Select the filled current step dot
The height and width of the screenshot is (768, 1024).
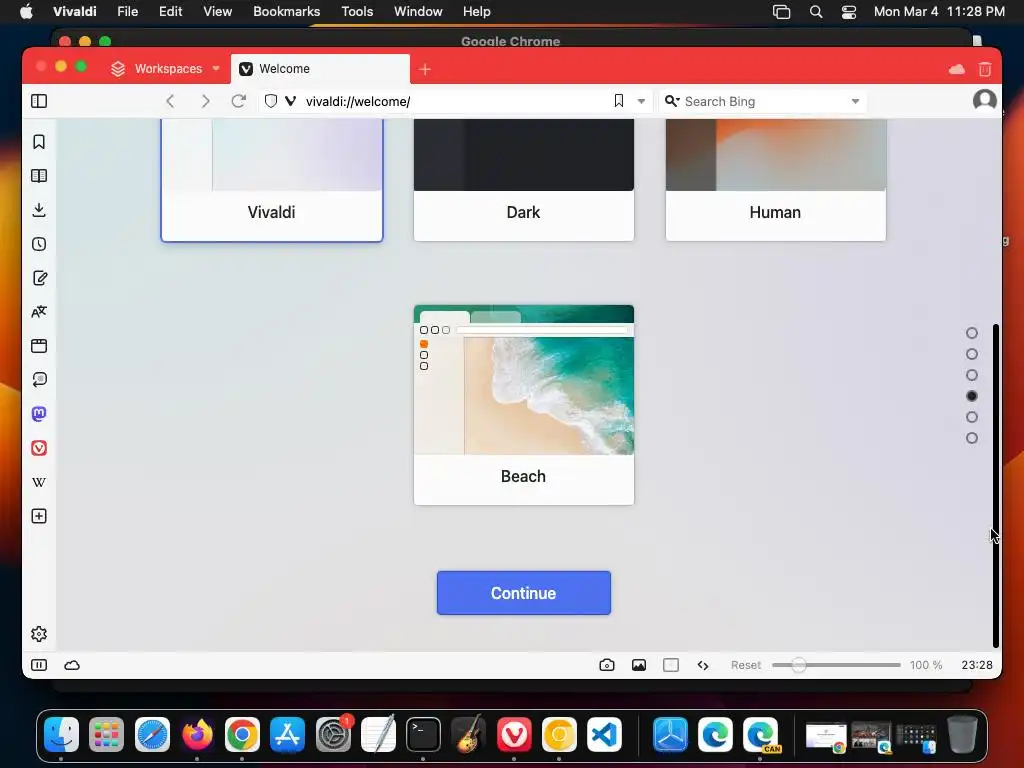[972, 396]
